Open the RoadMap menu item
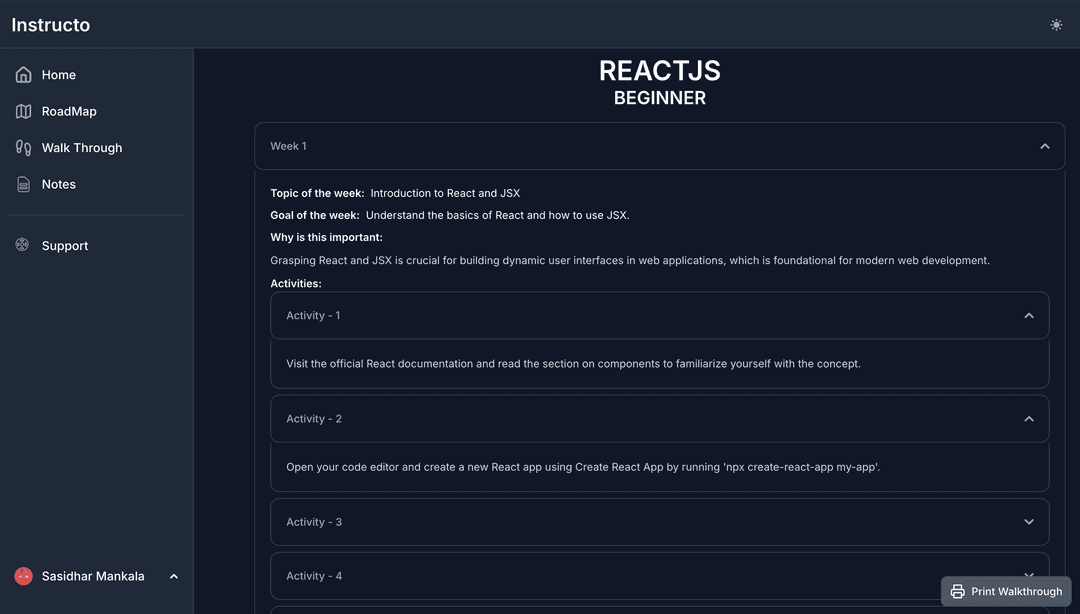The image size is (1080, 614). (96, 111)
